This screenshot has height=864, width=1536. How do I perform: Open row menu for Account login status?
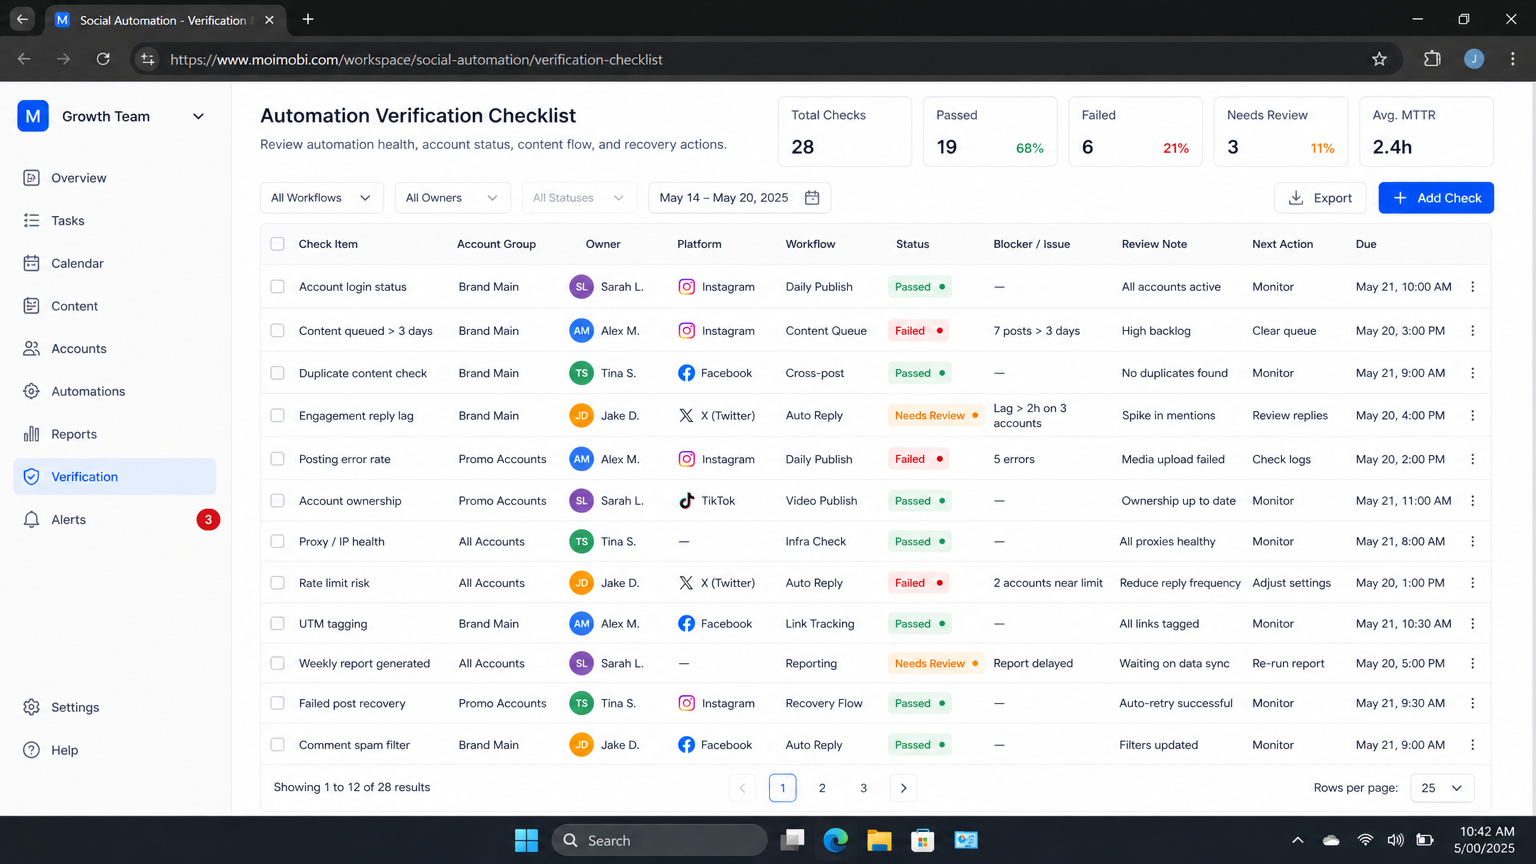[x=1473, y=287]
